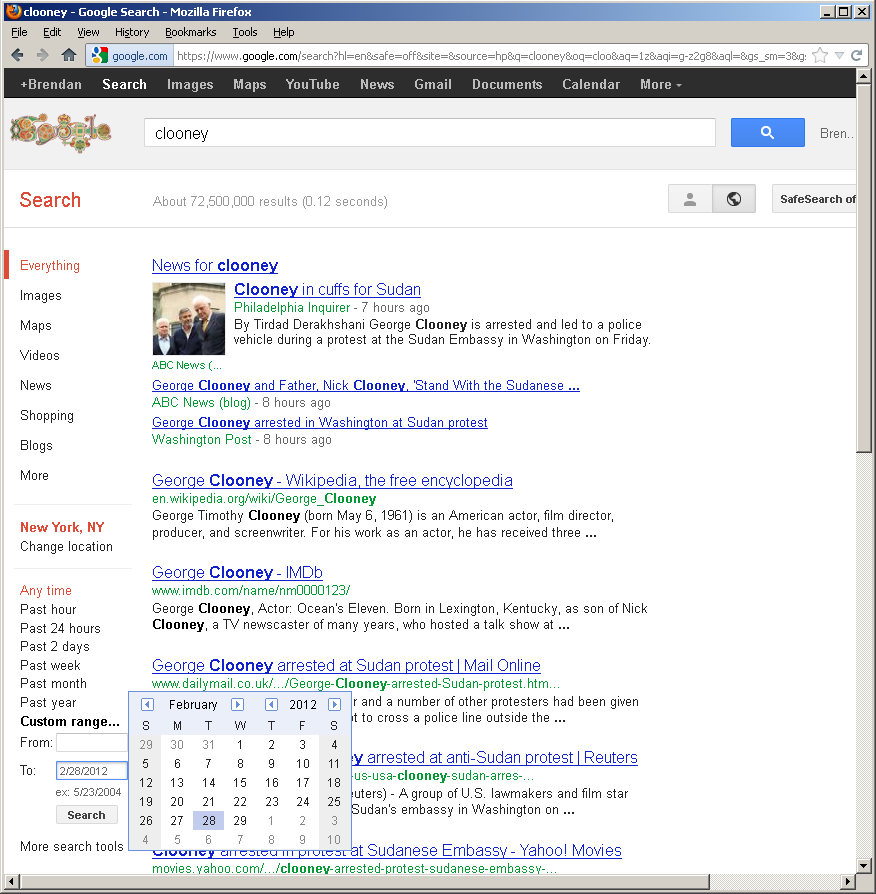876x894 pixels.
Task: Pick the highlighted date 28 in the calendar
Action: click(209, 820)
